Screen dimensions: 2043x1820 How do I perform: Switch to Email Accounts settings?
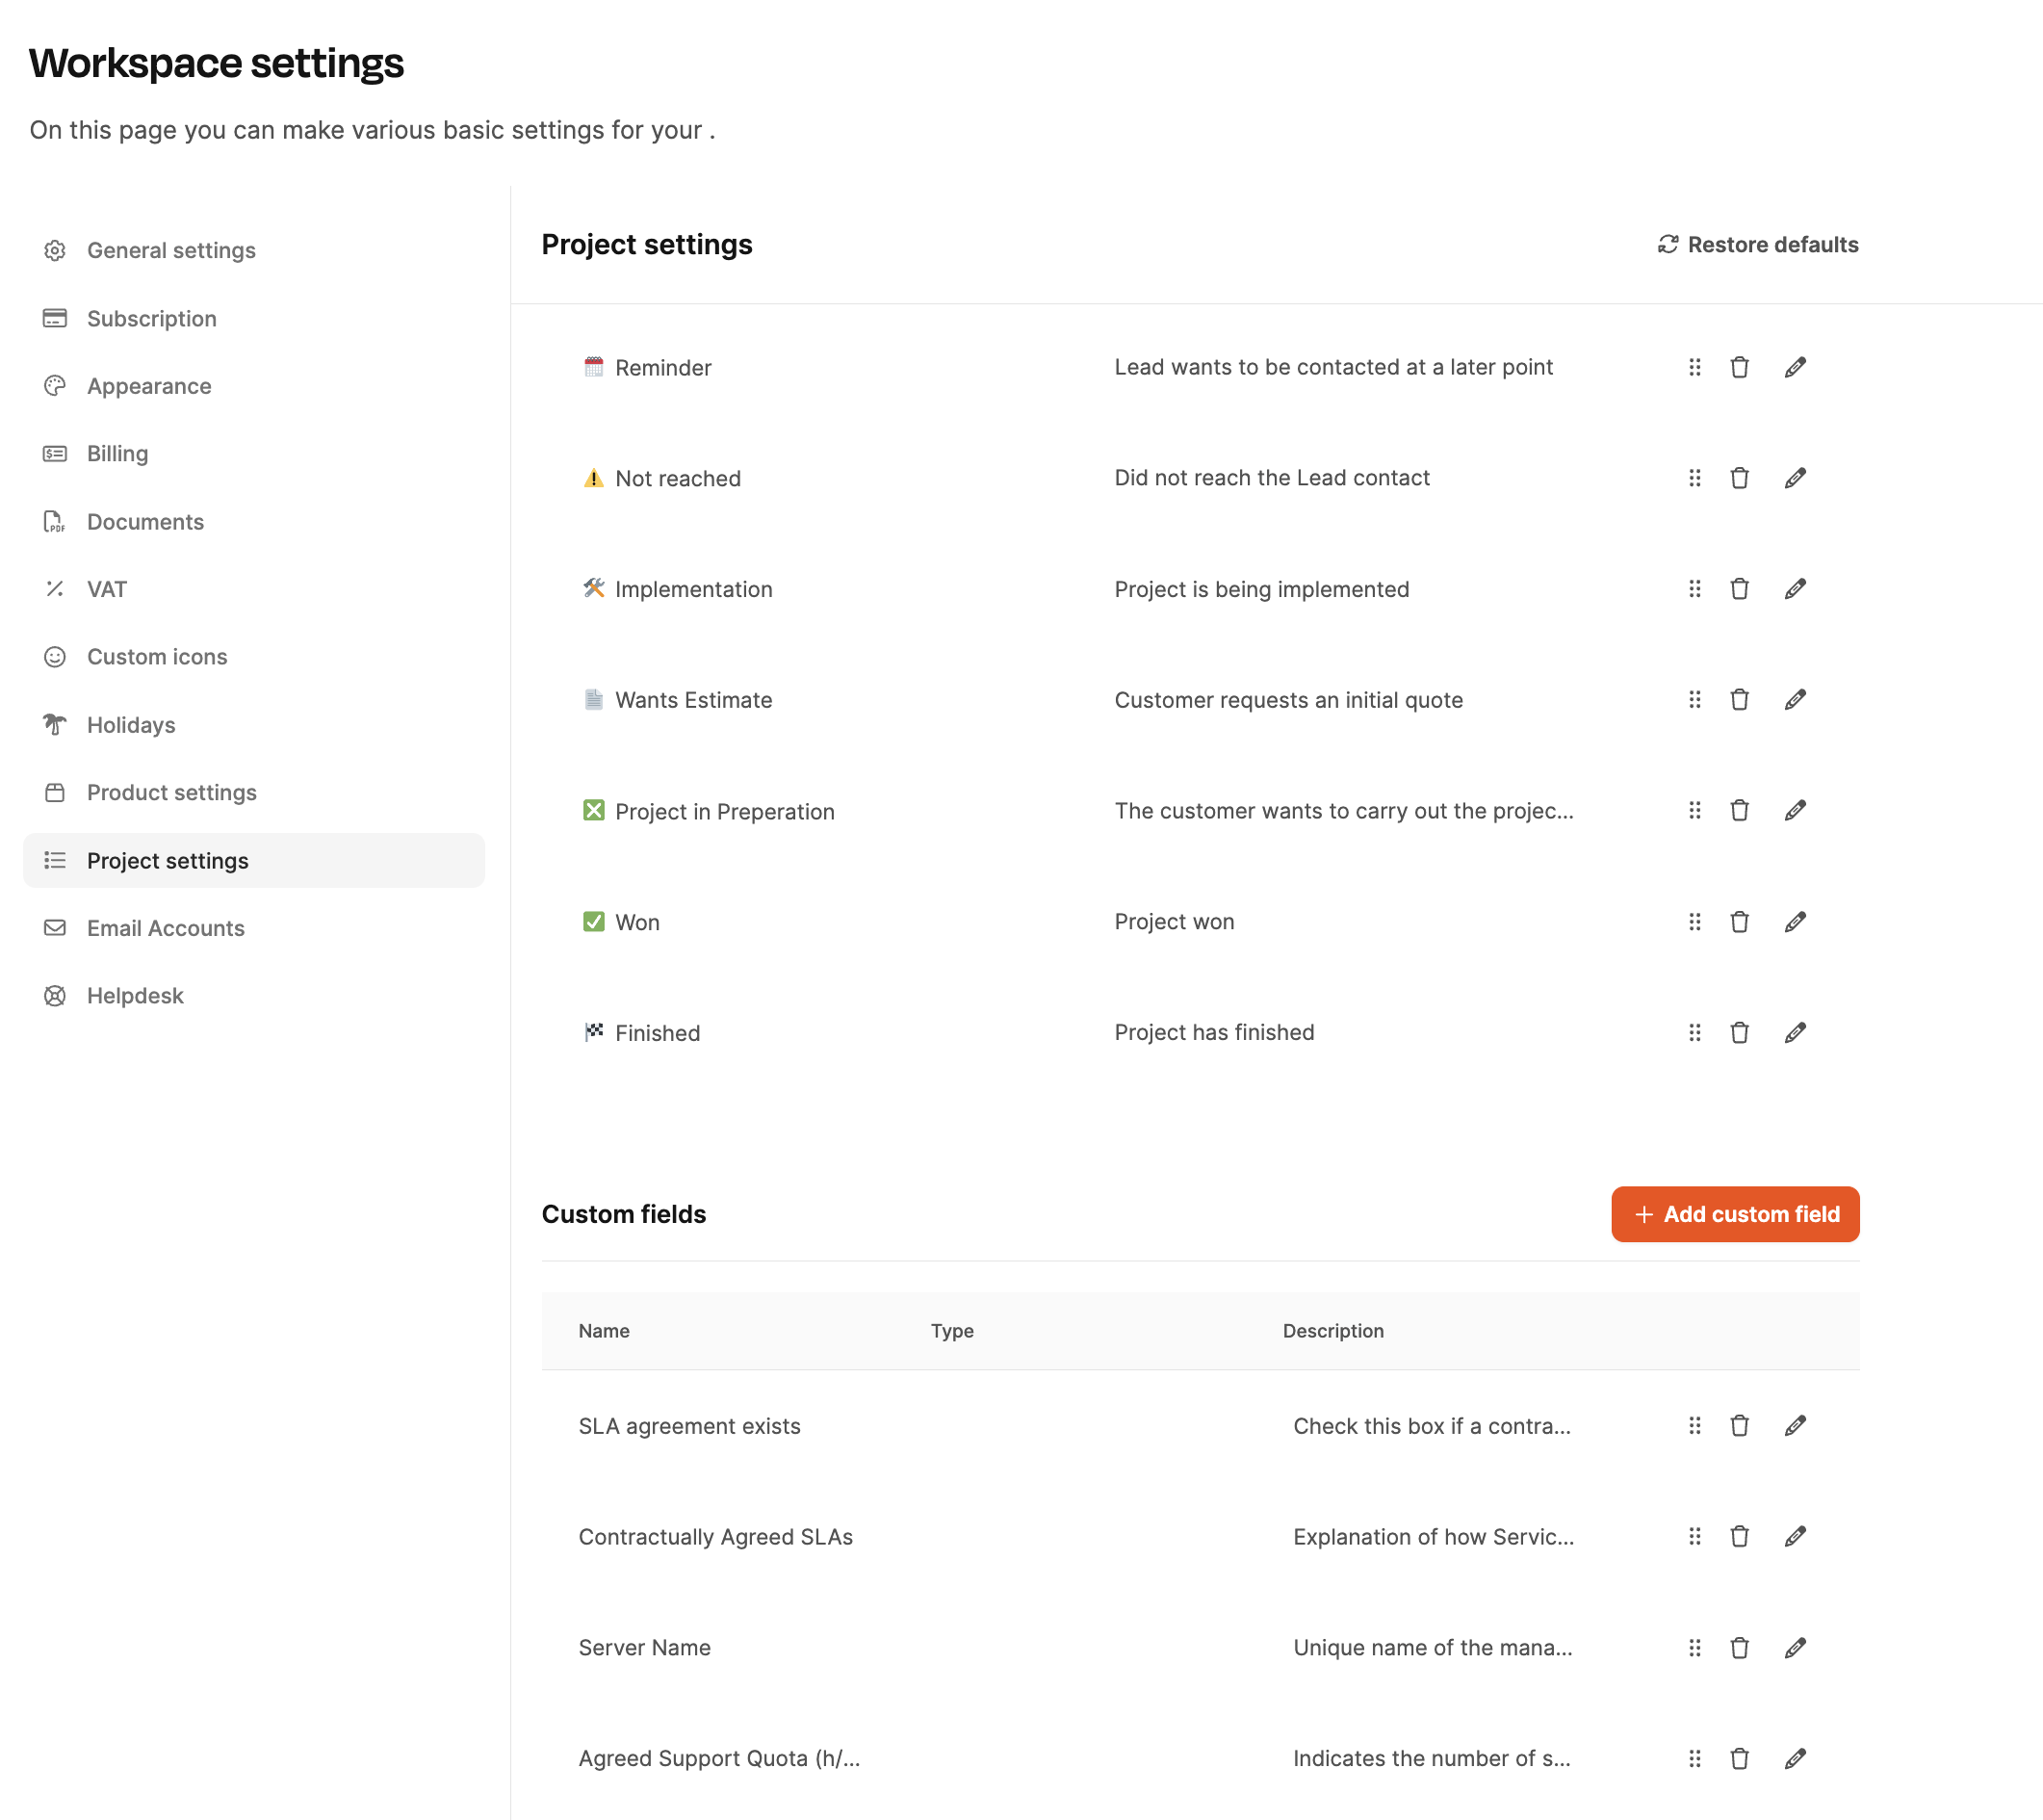tap(166, 928)
